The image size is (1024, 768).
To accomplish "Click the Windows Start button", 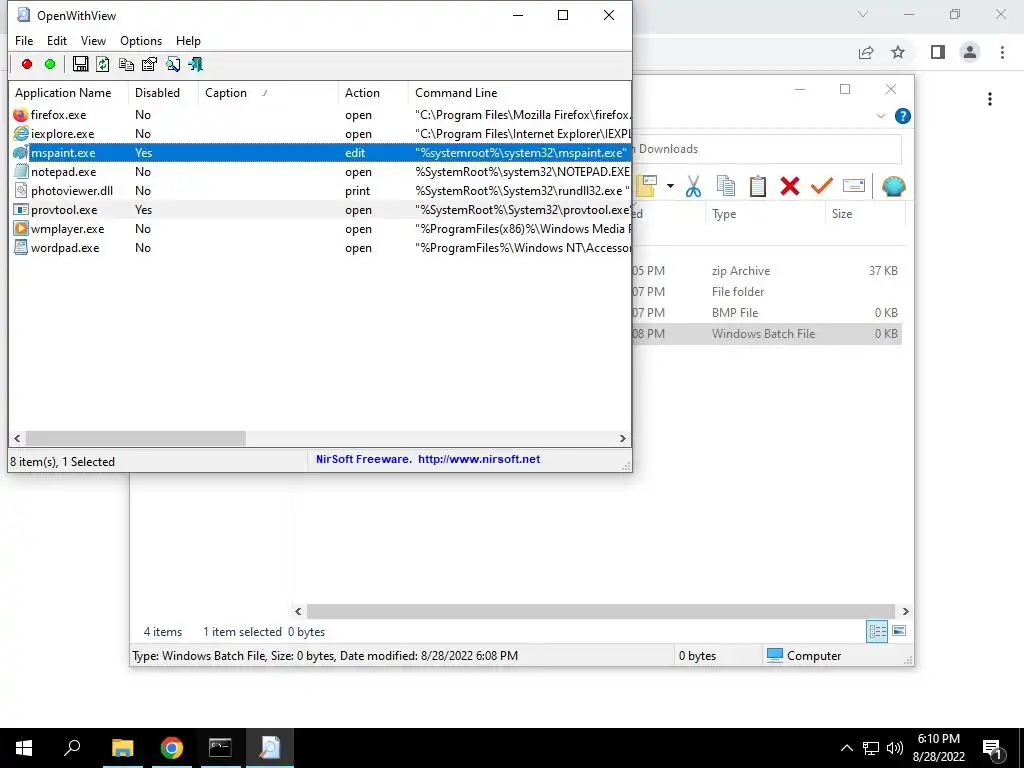I will (24, 748).
